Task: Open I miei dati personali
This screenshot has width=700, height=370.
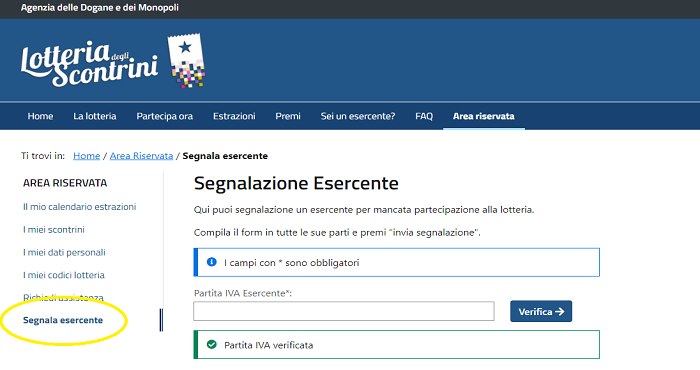Action: (64, 252)
